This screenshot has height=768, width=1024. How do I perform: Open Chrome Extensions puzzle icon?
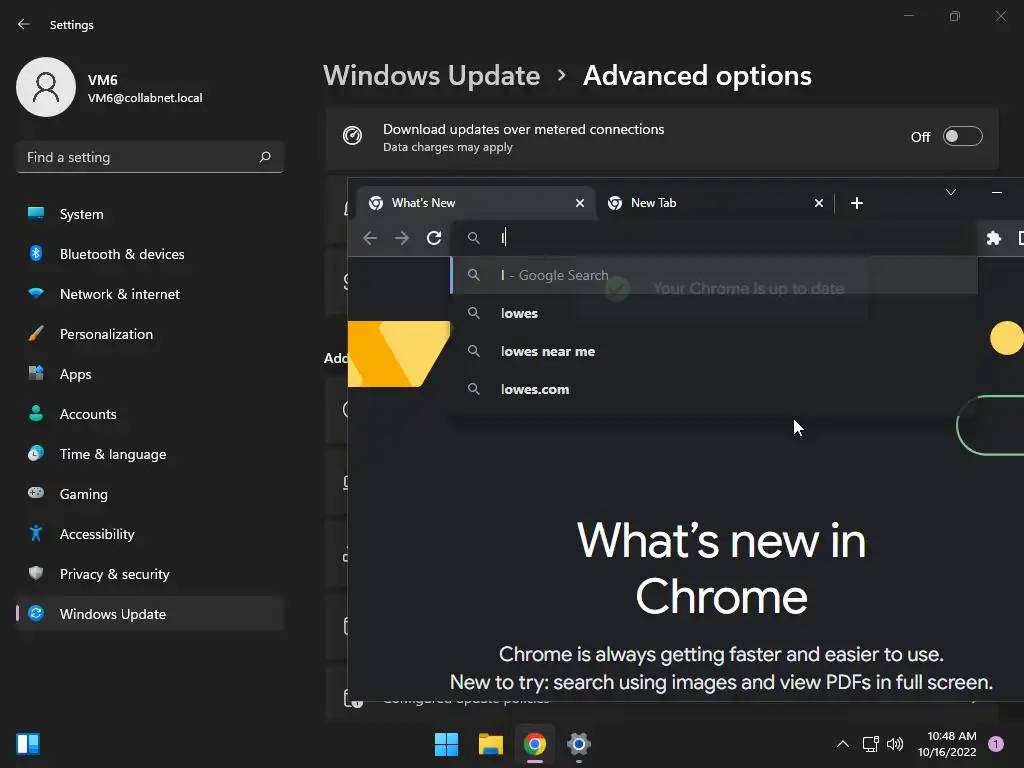coord(993,238)
